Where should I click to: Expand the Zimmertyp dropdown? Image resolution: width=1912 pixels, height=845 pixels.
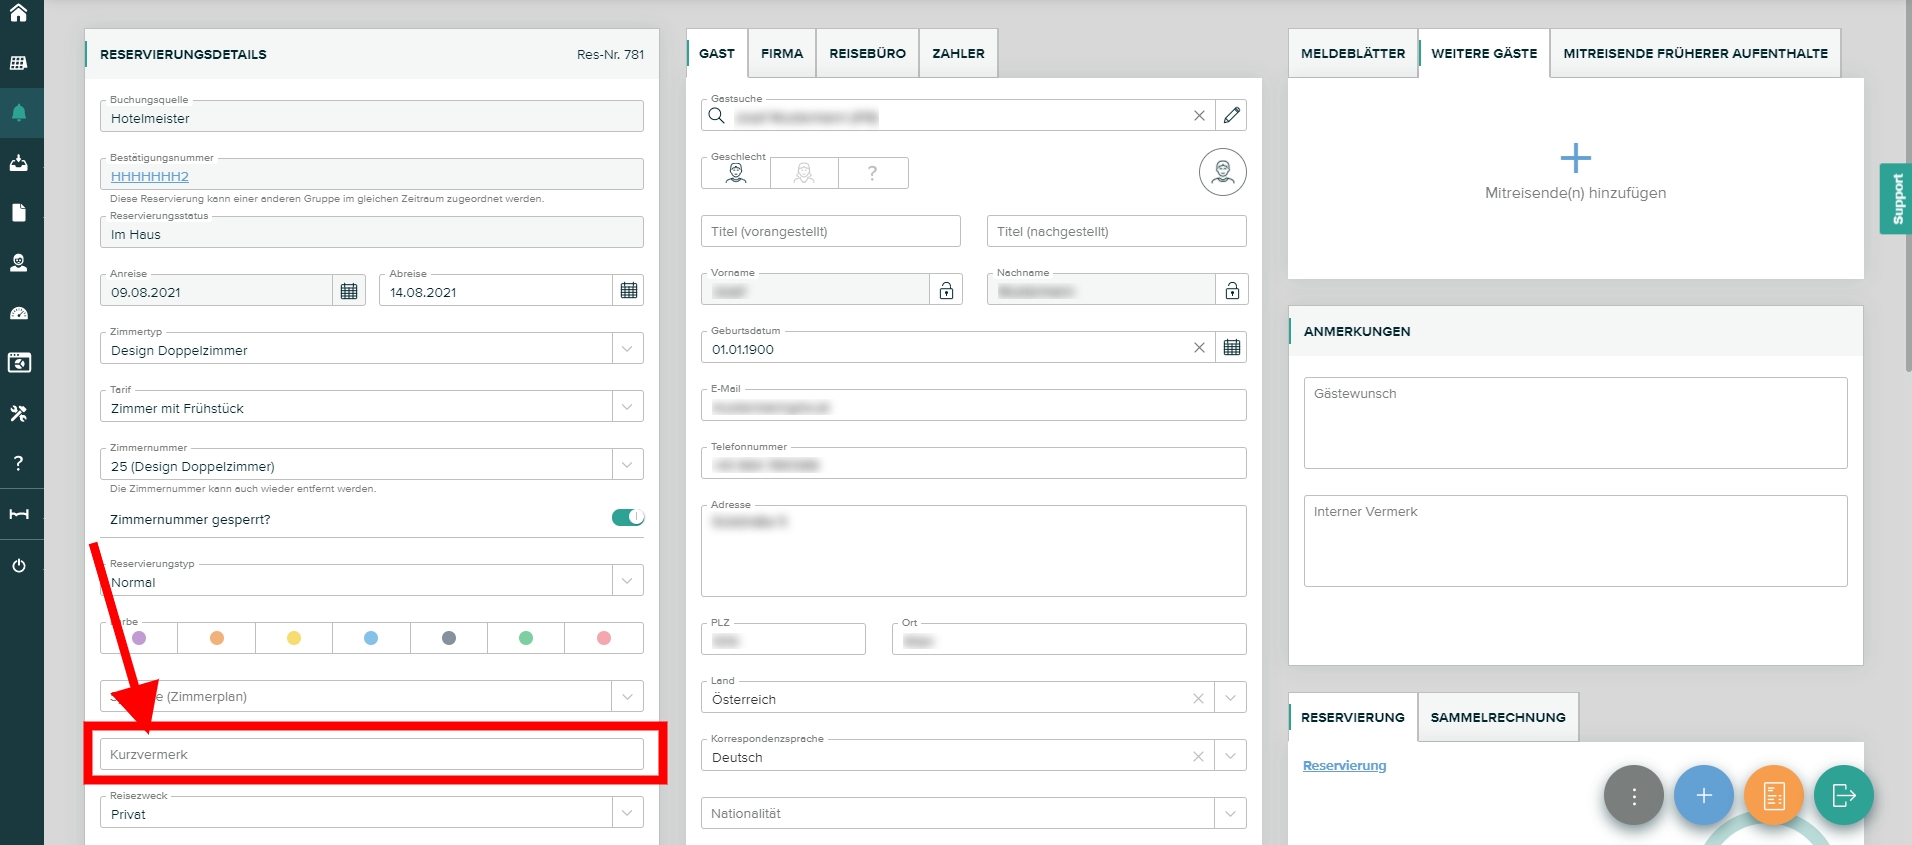[627, 349]
